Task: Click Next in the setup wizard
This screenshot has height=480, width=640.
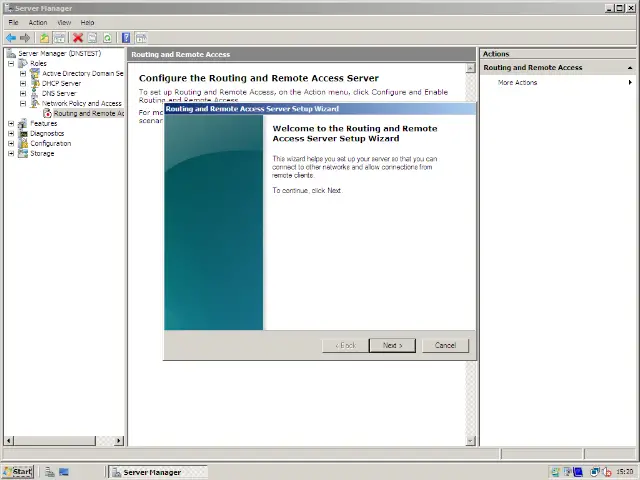Action: pyautogui.click(x=391, y=345)
